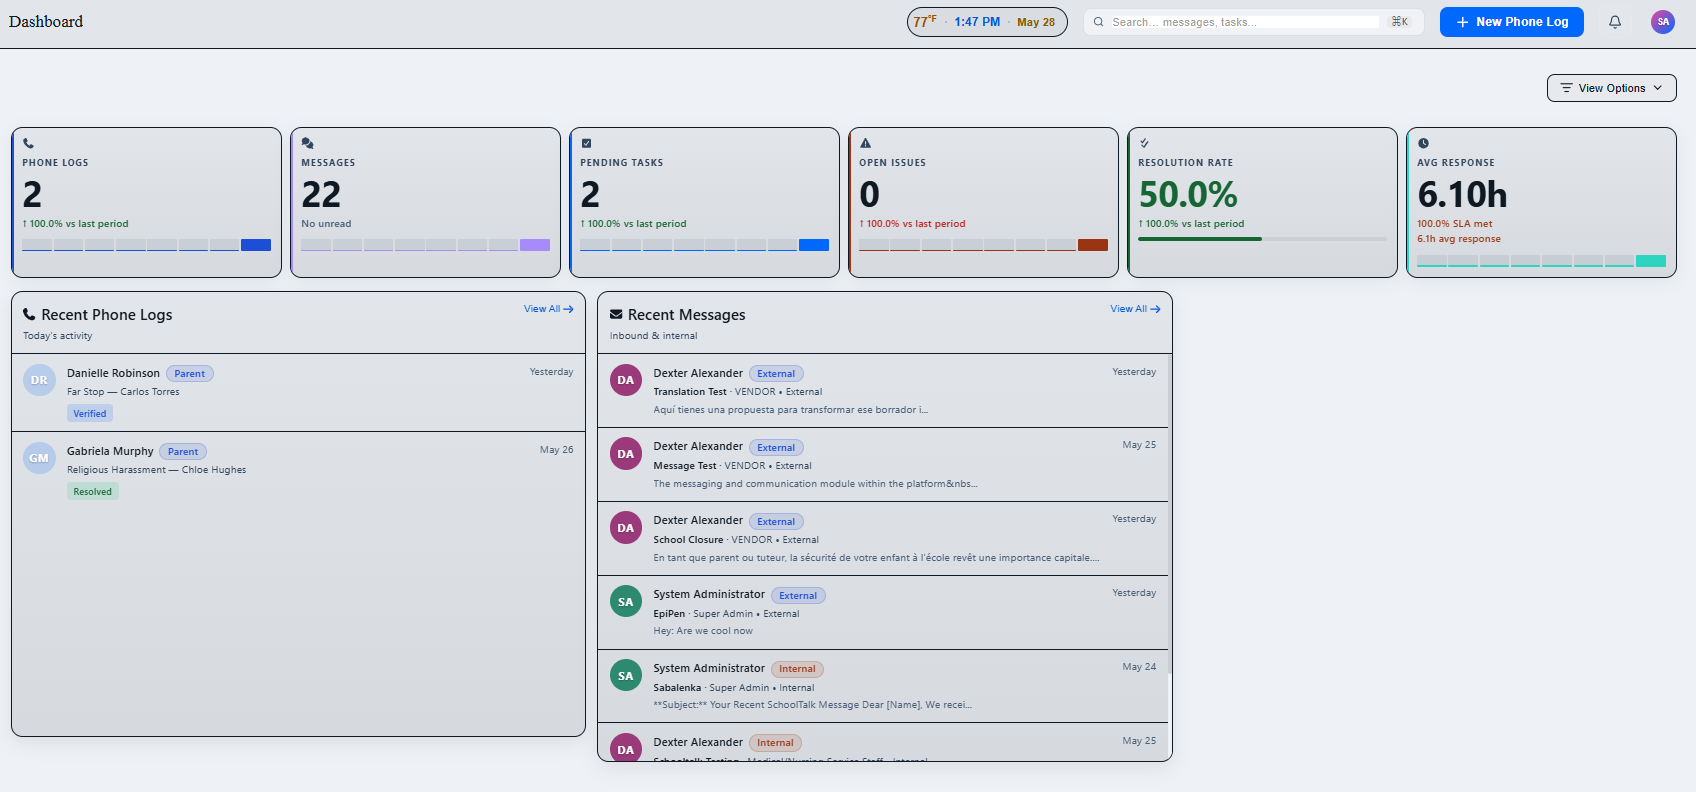
Task: Click External tag on Translation Test message
Action: tap(776, 374)
